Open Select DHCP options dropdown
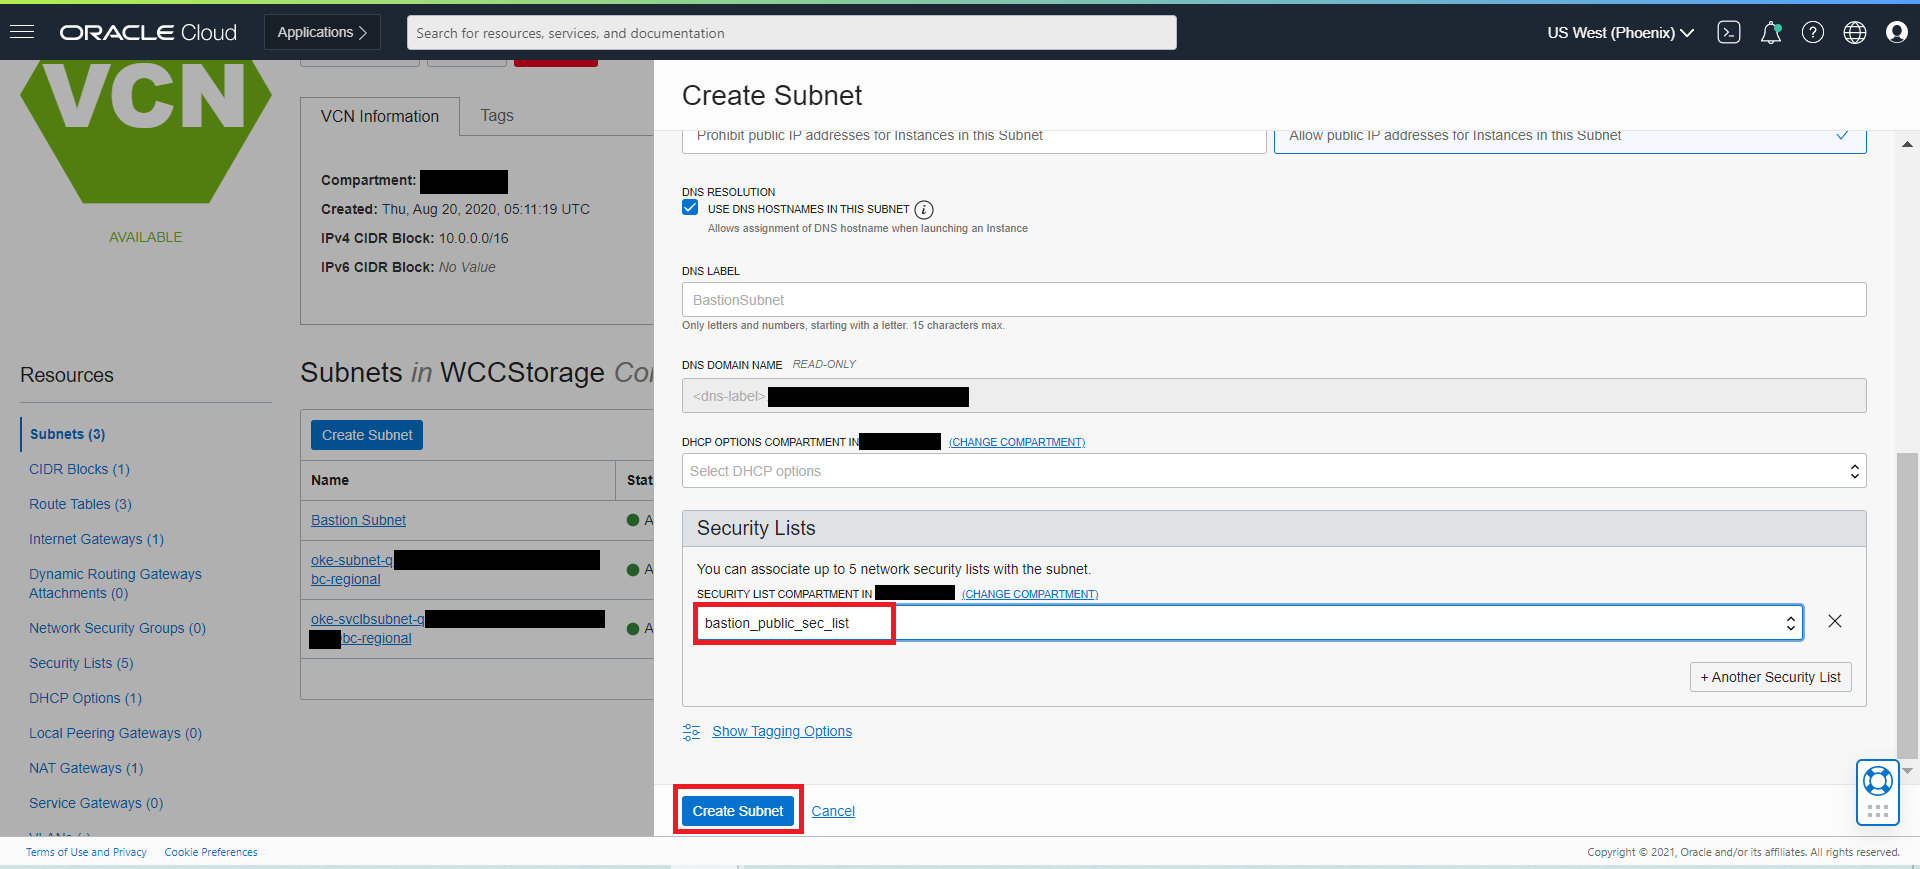This screenshot has height=869, width=1920. click(x=1274, y=471)
